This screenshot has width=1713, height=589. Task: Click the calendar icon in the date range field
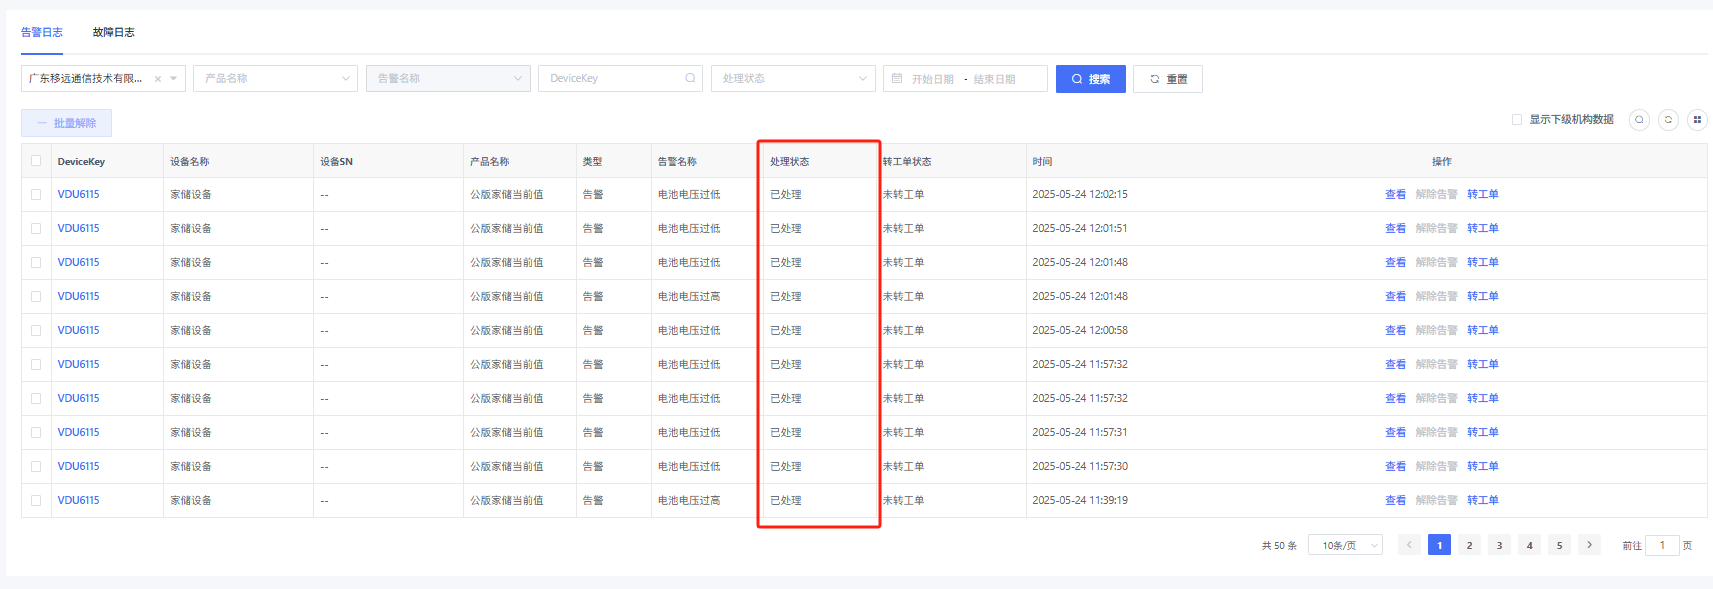click(897, 79)
